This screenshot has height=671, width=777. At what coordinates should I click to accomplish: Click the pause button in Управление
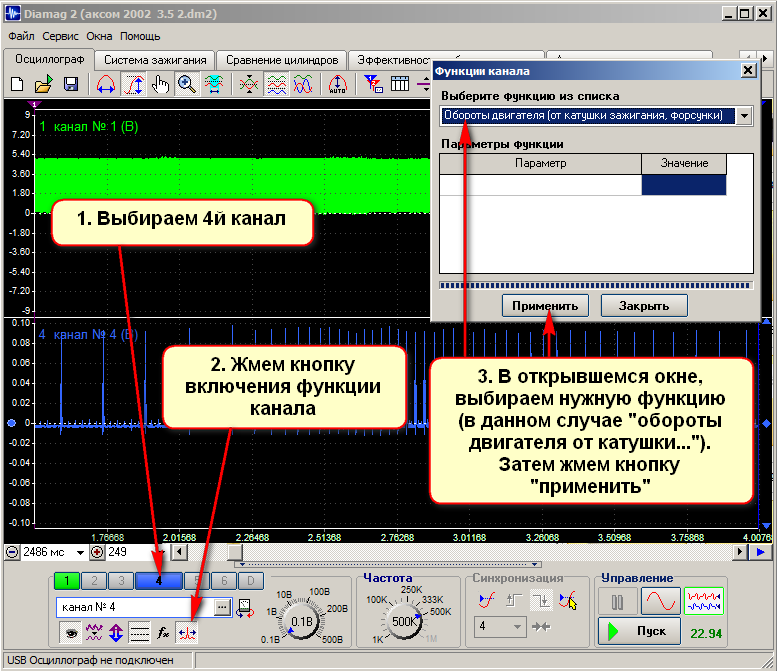tap(617, 602)
